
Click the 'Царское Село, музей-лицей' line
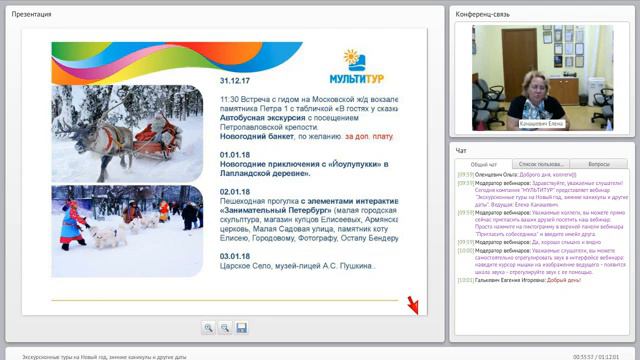298,266
